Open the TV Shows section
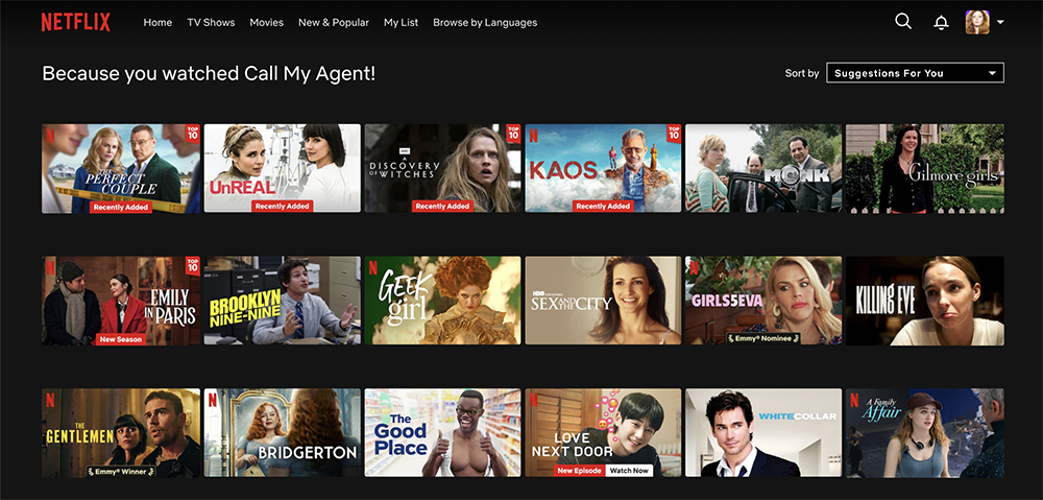This screenshot has height=500, width=1043. [211, 22]
